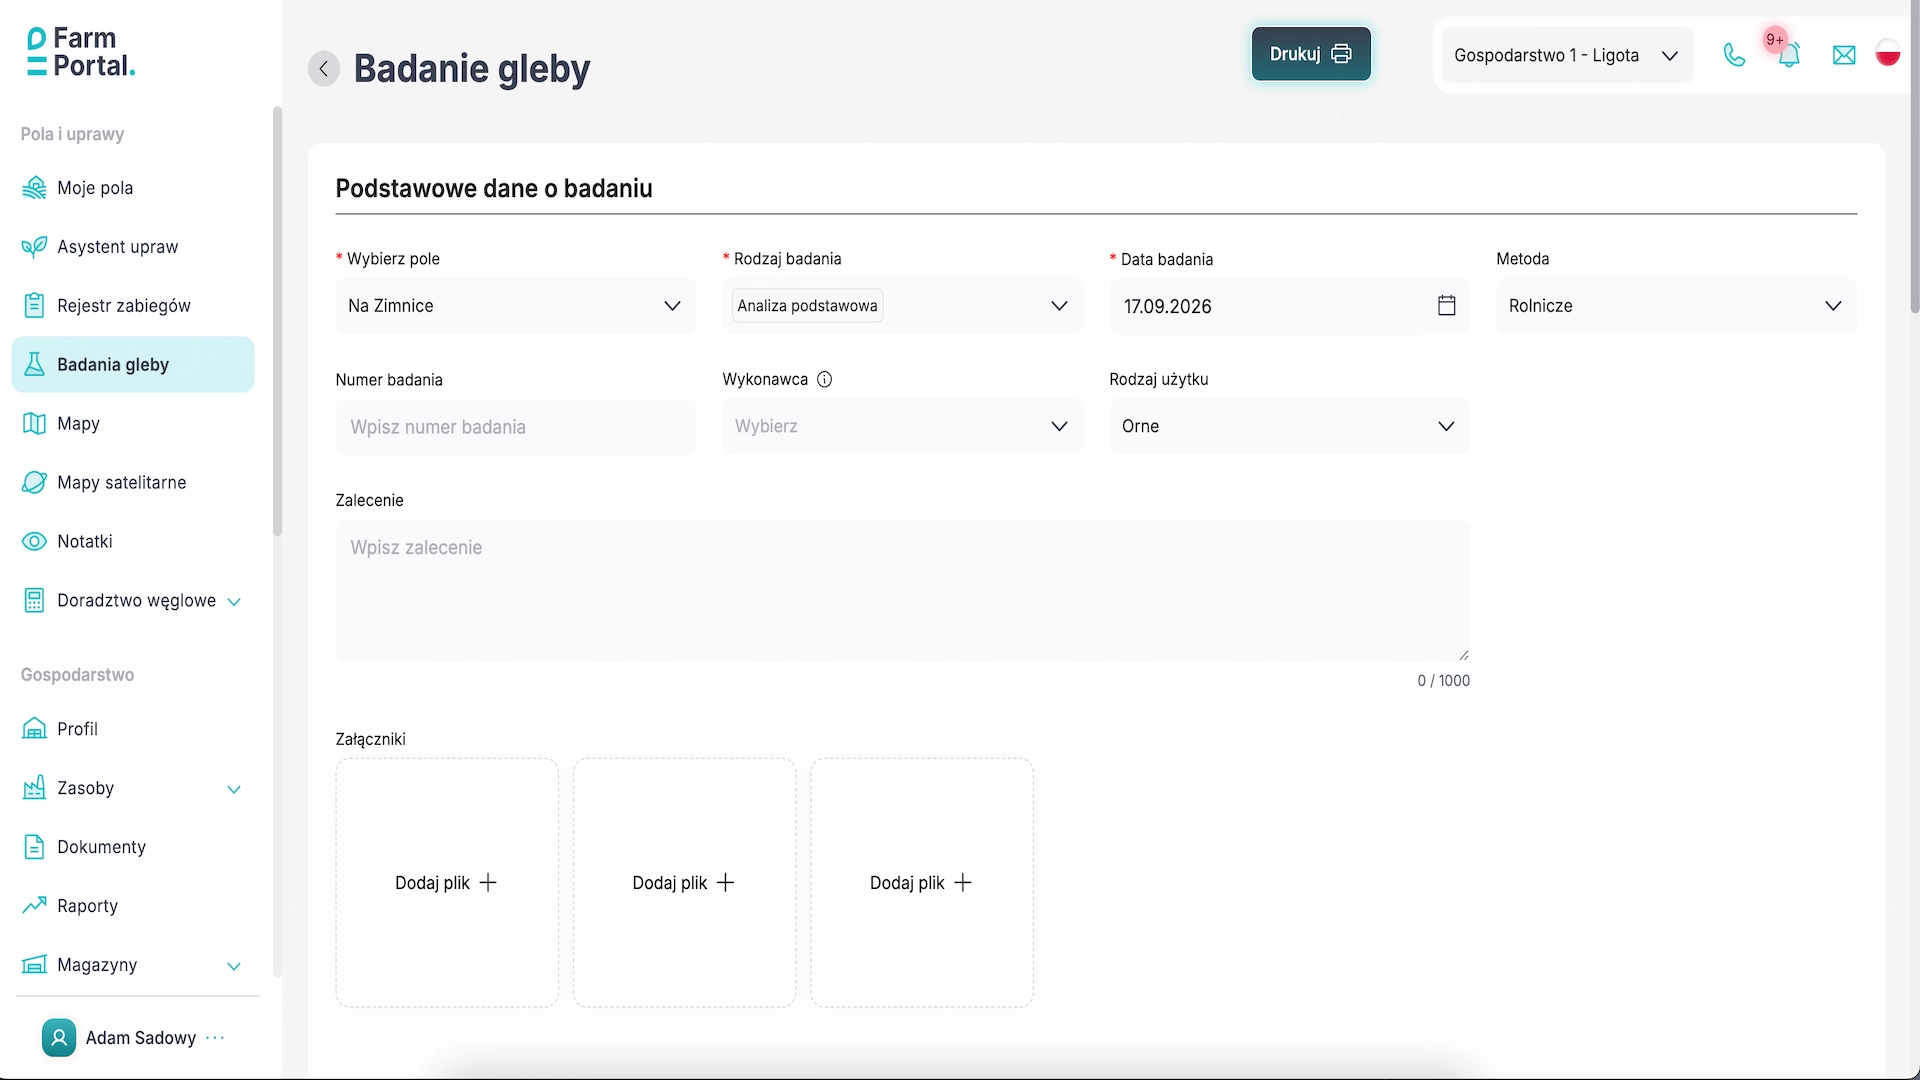Click the Analiza podstawowa tag
Image resolution: width=1920 pixels, height=1080 pixels.
click(807, 306)
